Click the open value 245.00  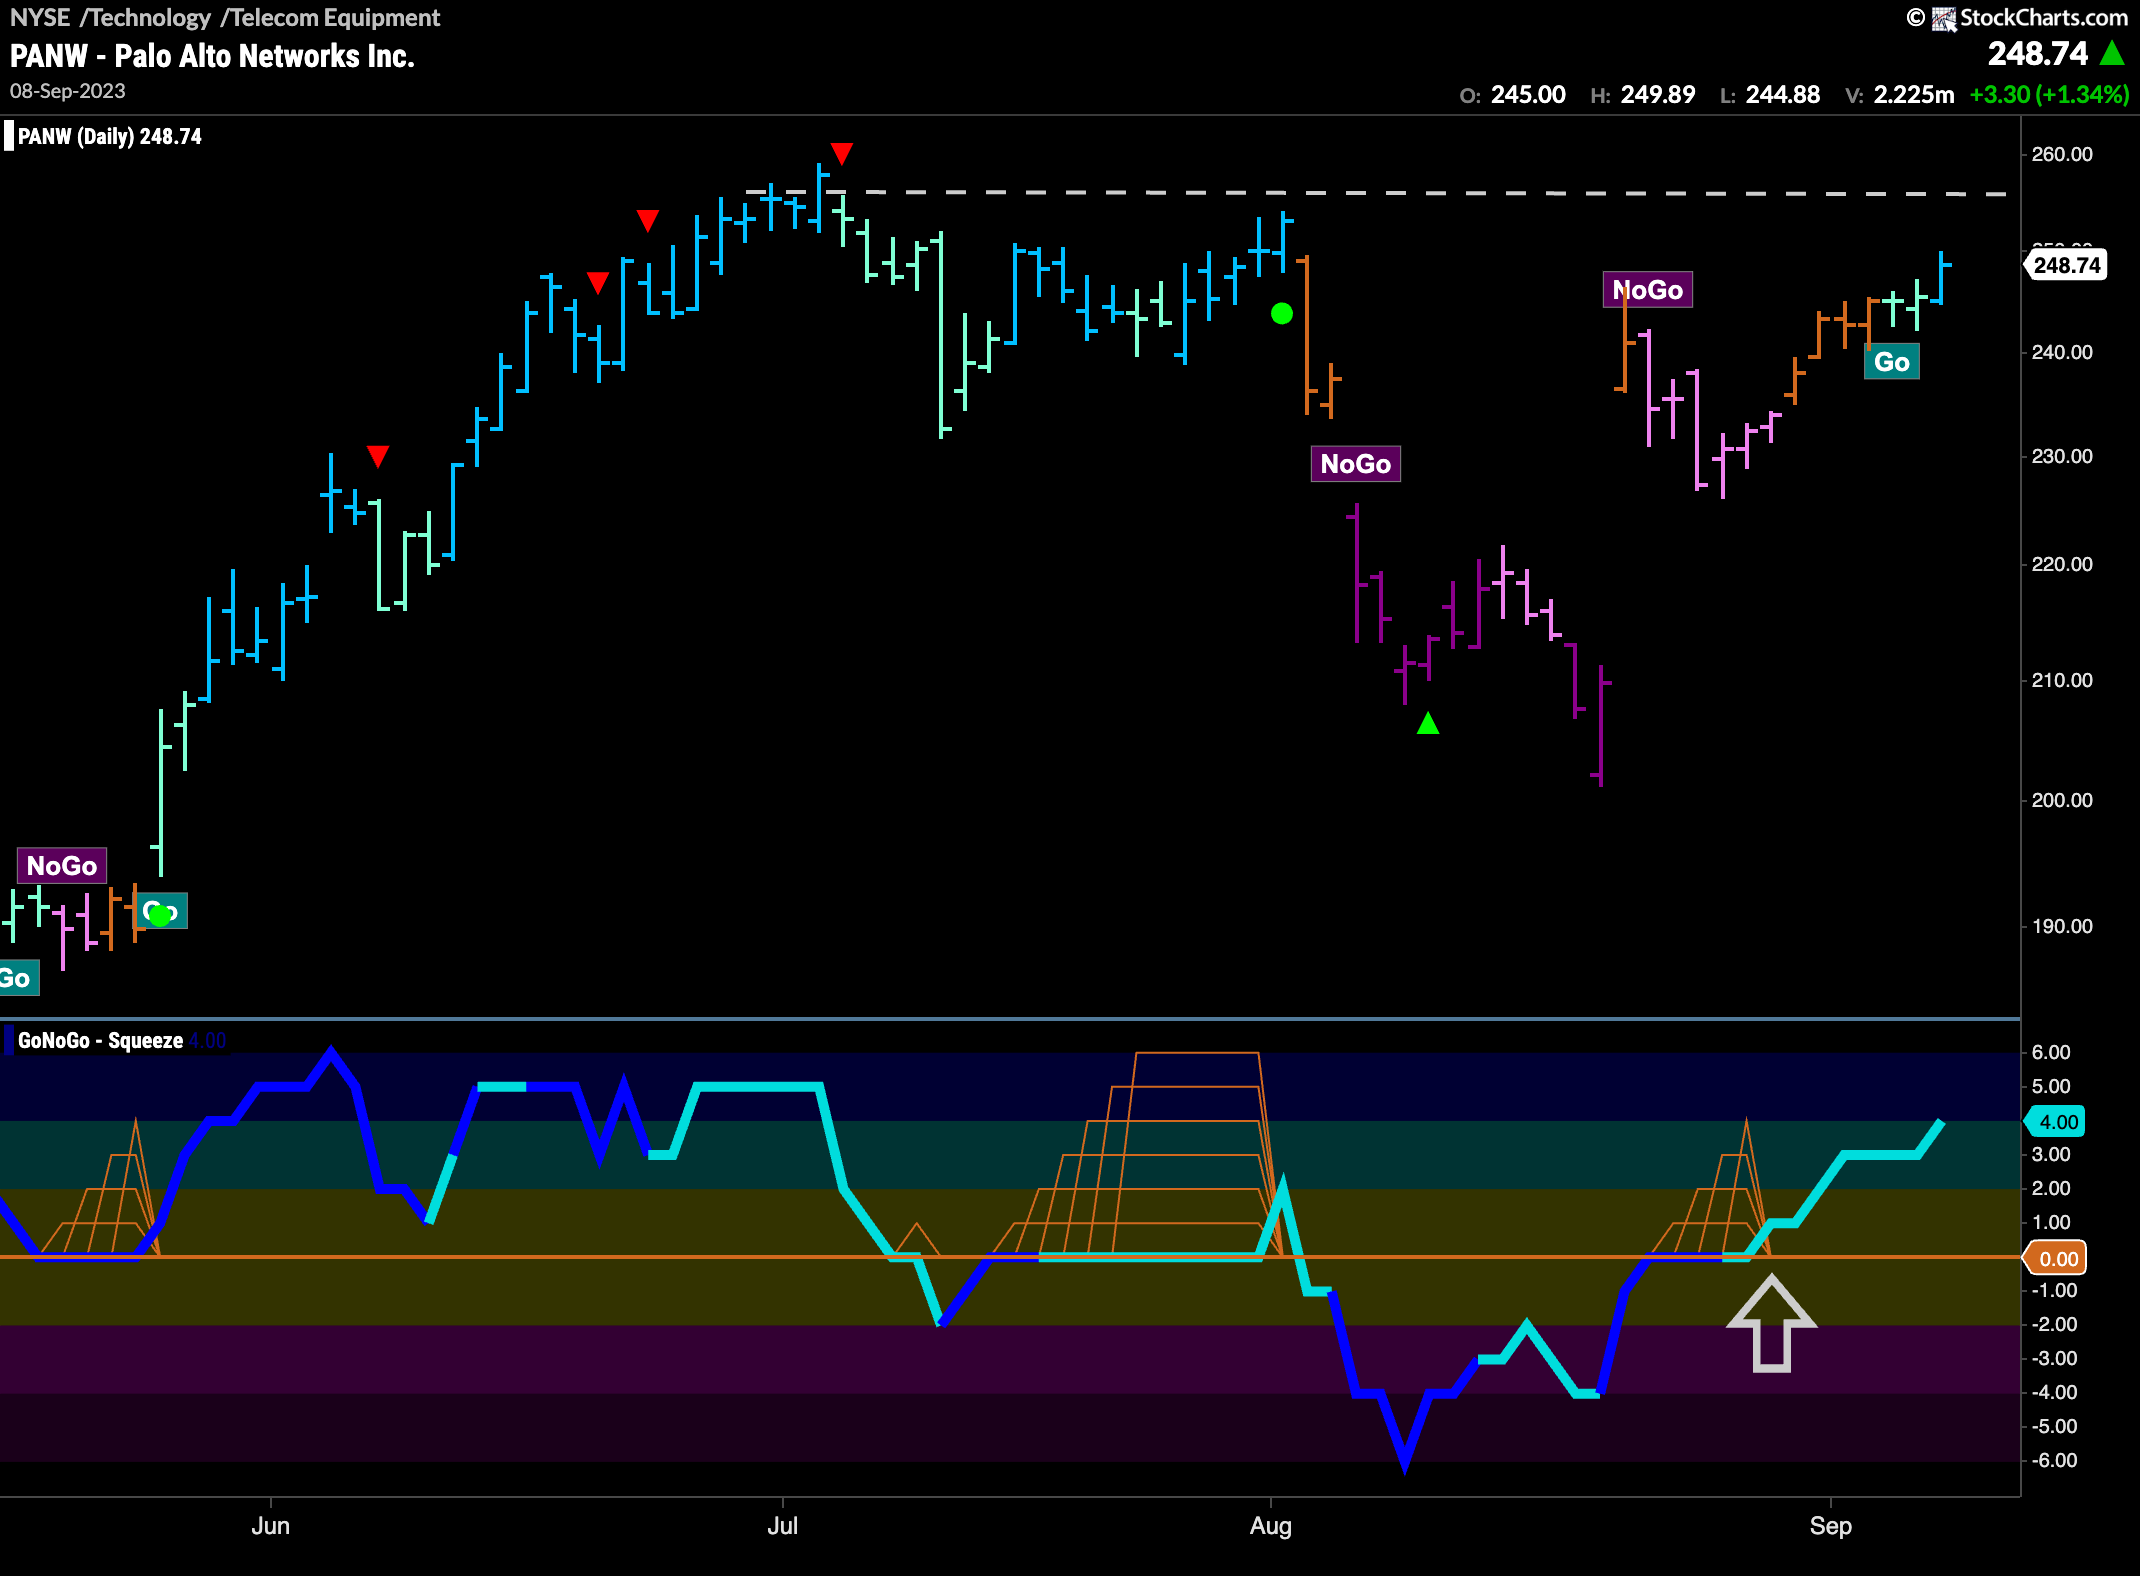coord(1528,95)
